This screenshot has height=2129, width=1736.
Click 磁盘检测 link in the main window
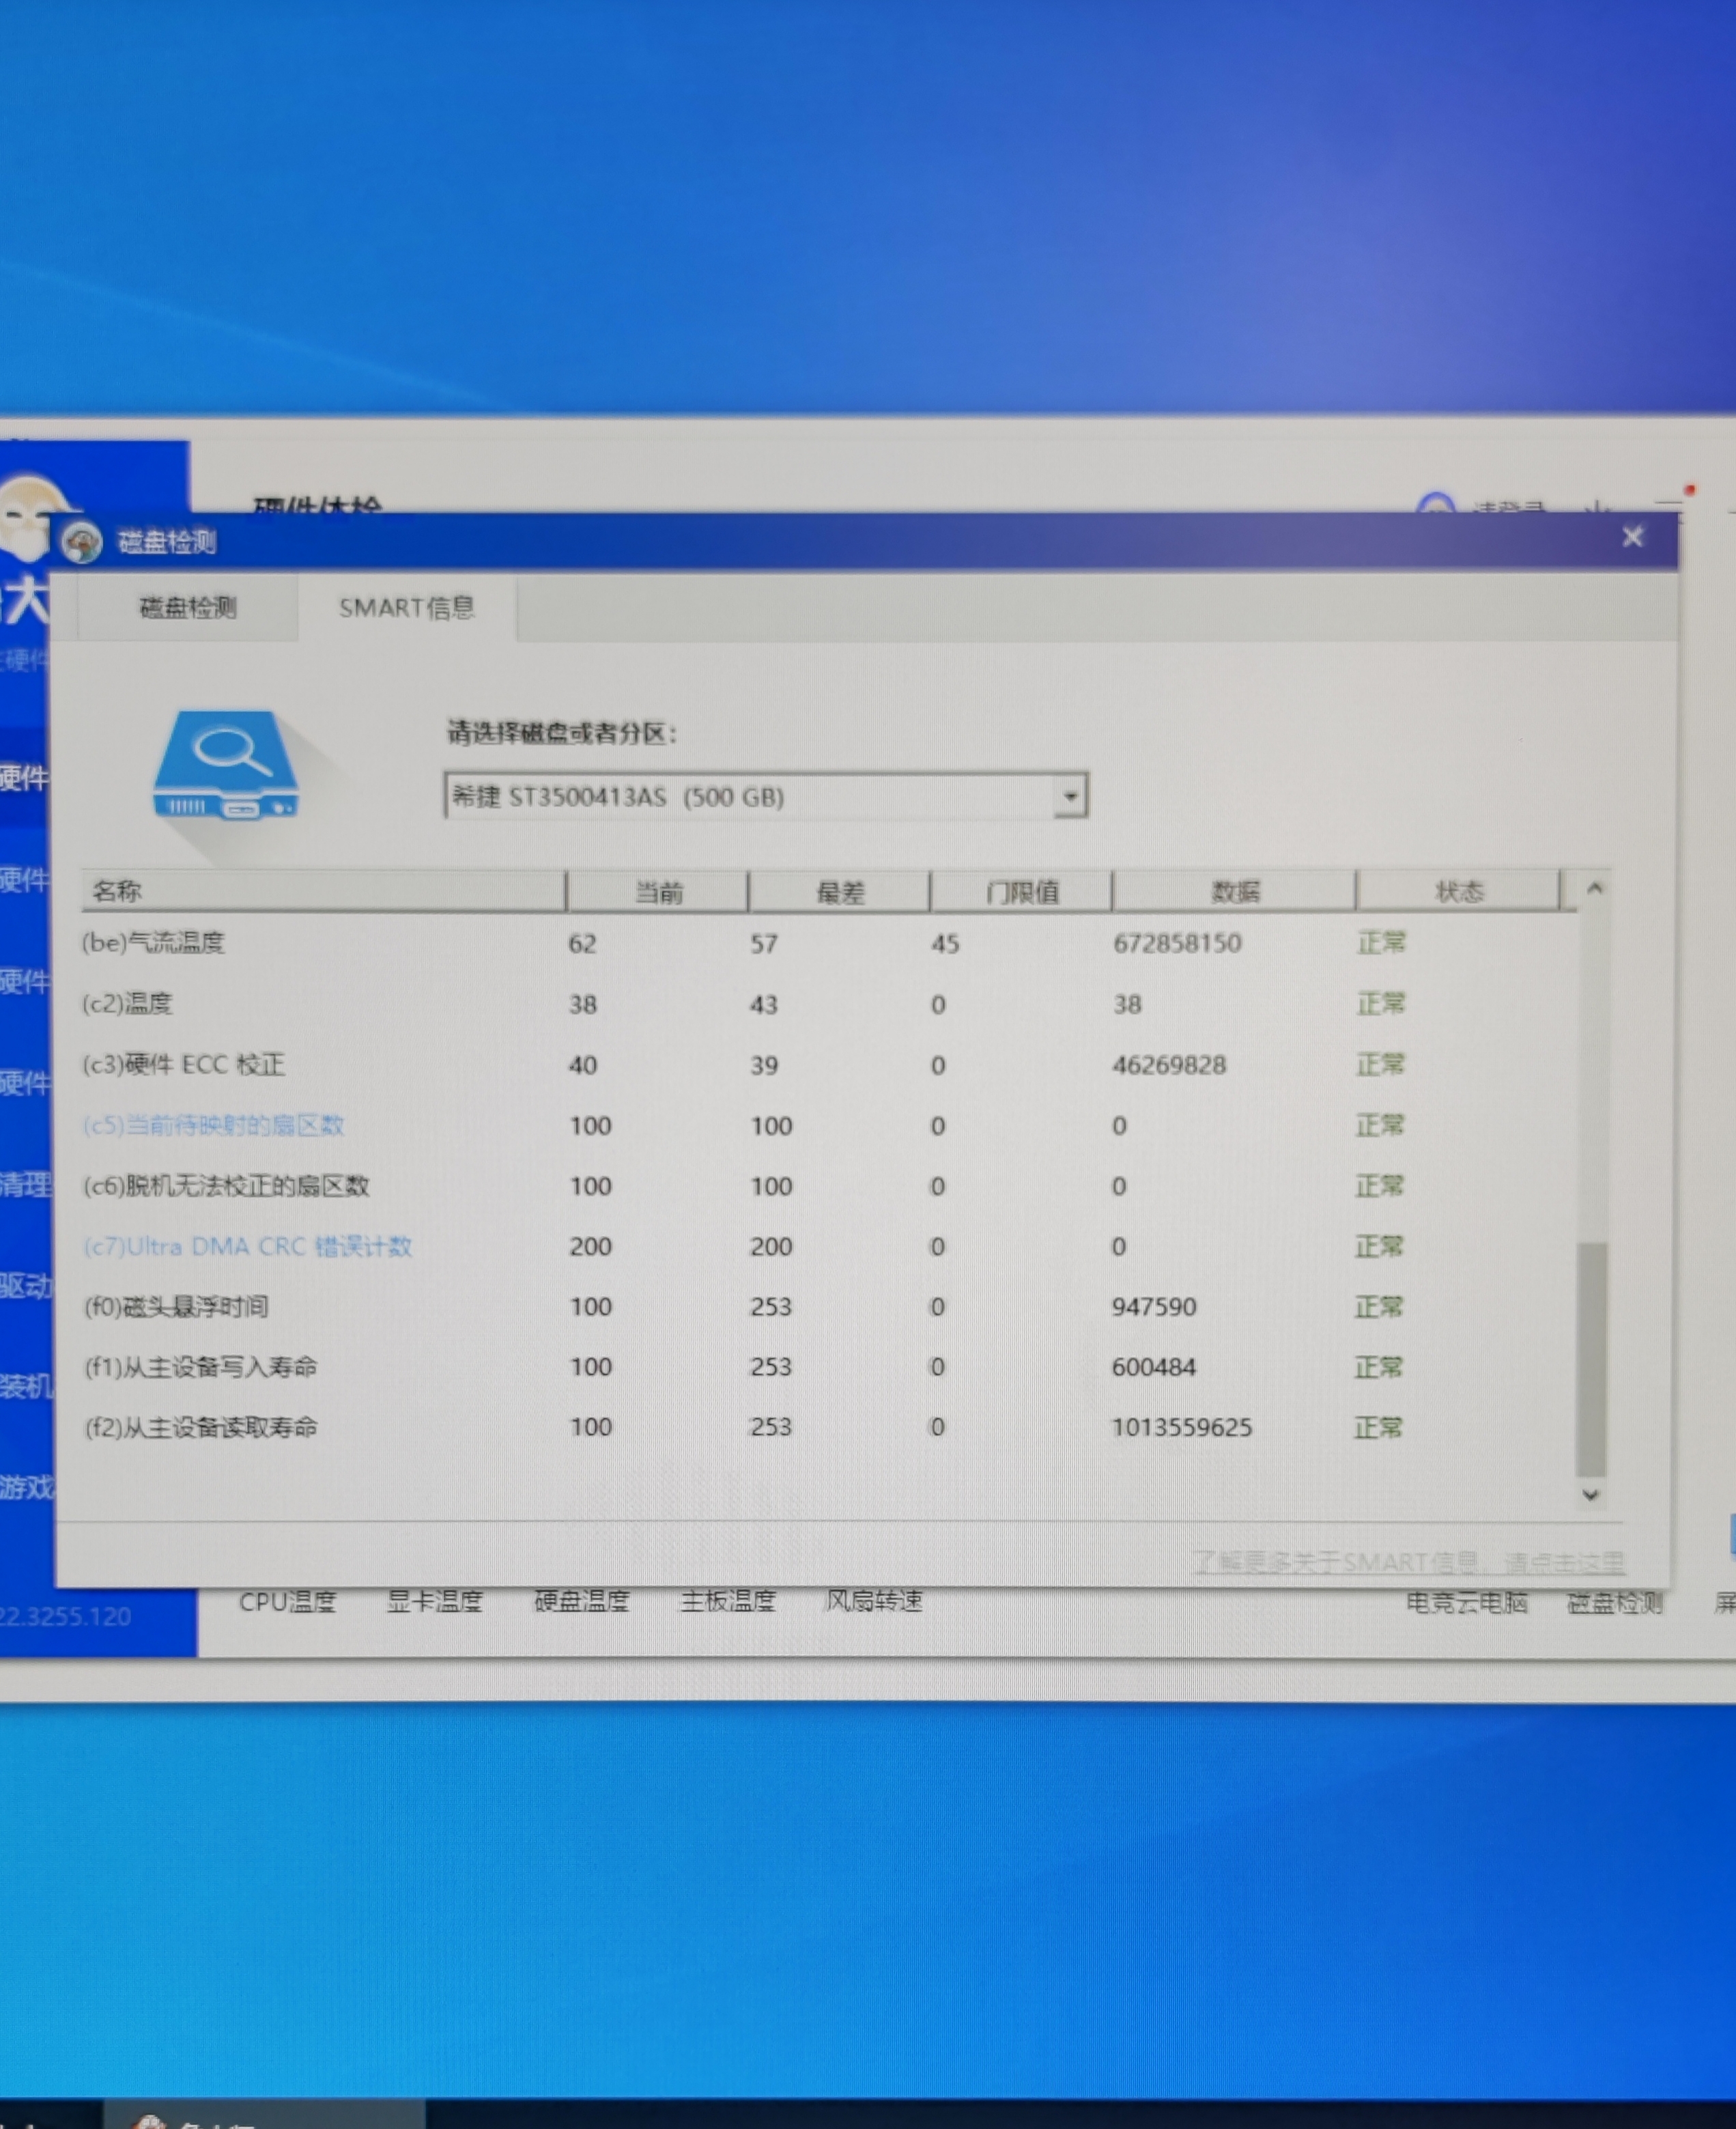point(1614,1603)
